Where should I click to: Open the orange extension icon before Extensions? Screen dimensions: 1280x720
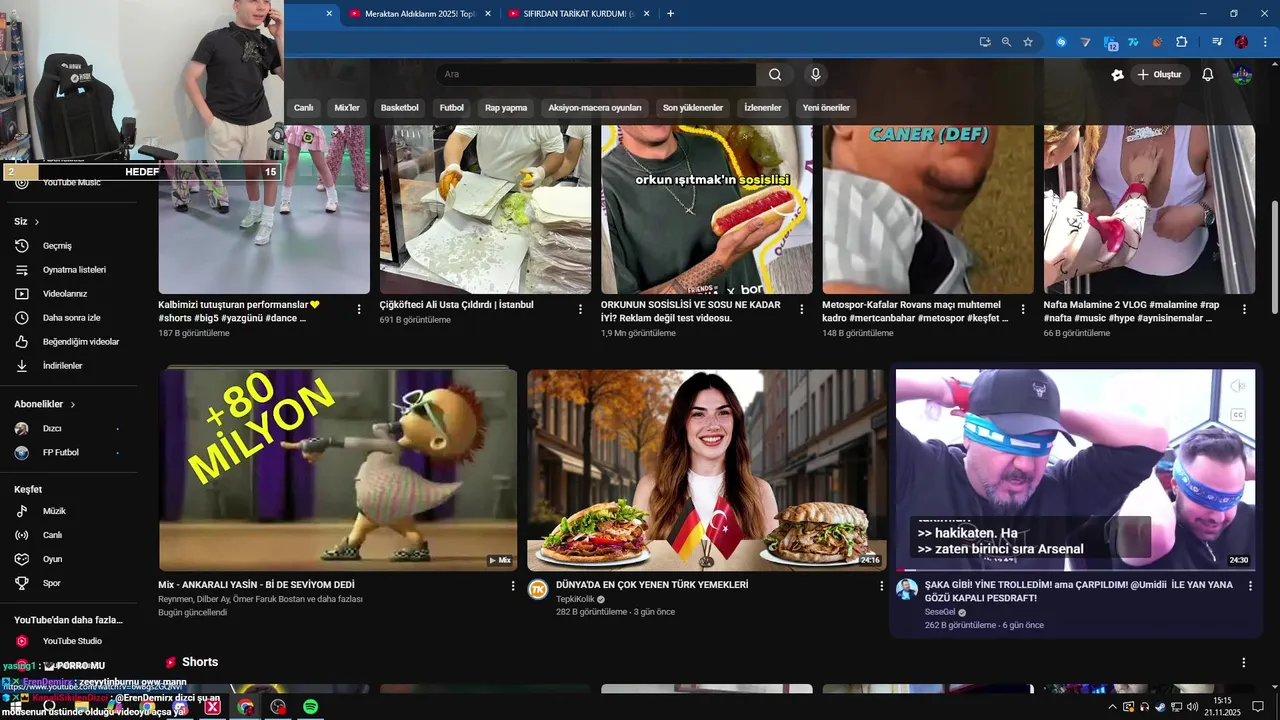(x=1158, y=42)
